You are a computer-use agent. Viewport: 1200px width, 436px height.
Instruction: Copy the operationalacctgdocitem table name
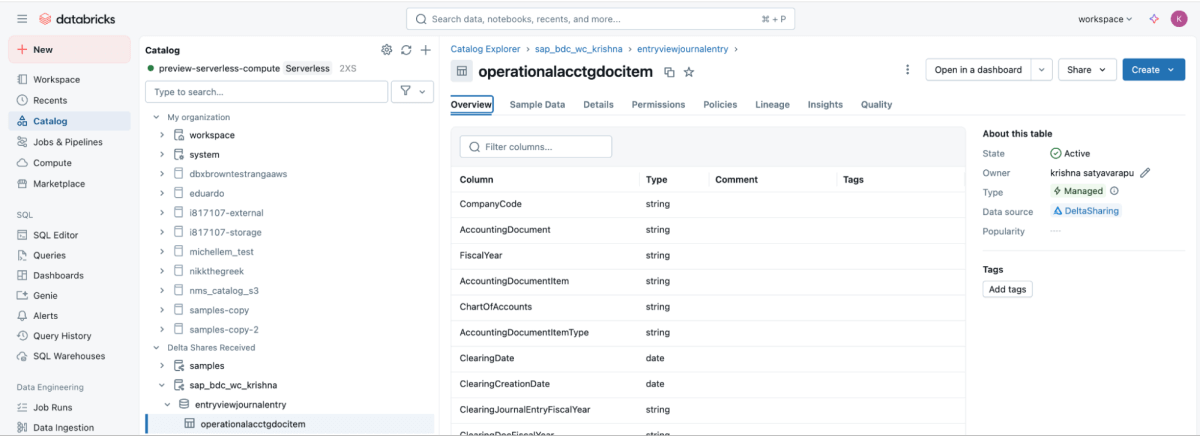click(x=669, y=72)
